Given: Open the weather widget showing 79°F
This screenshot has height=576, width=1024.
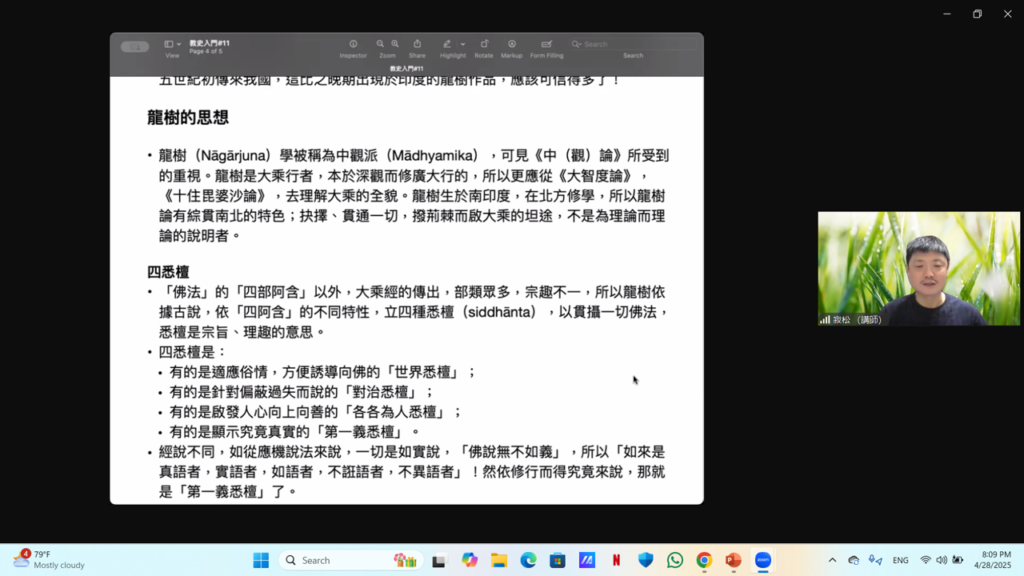Looking at the screenshot, I should tap(48, 560).
